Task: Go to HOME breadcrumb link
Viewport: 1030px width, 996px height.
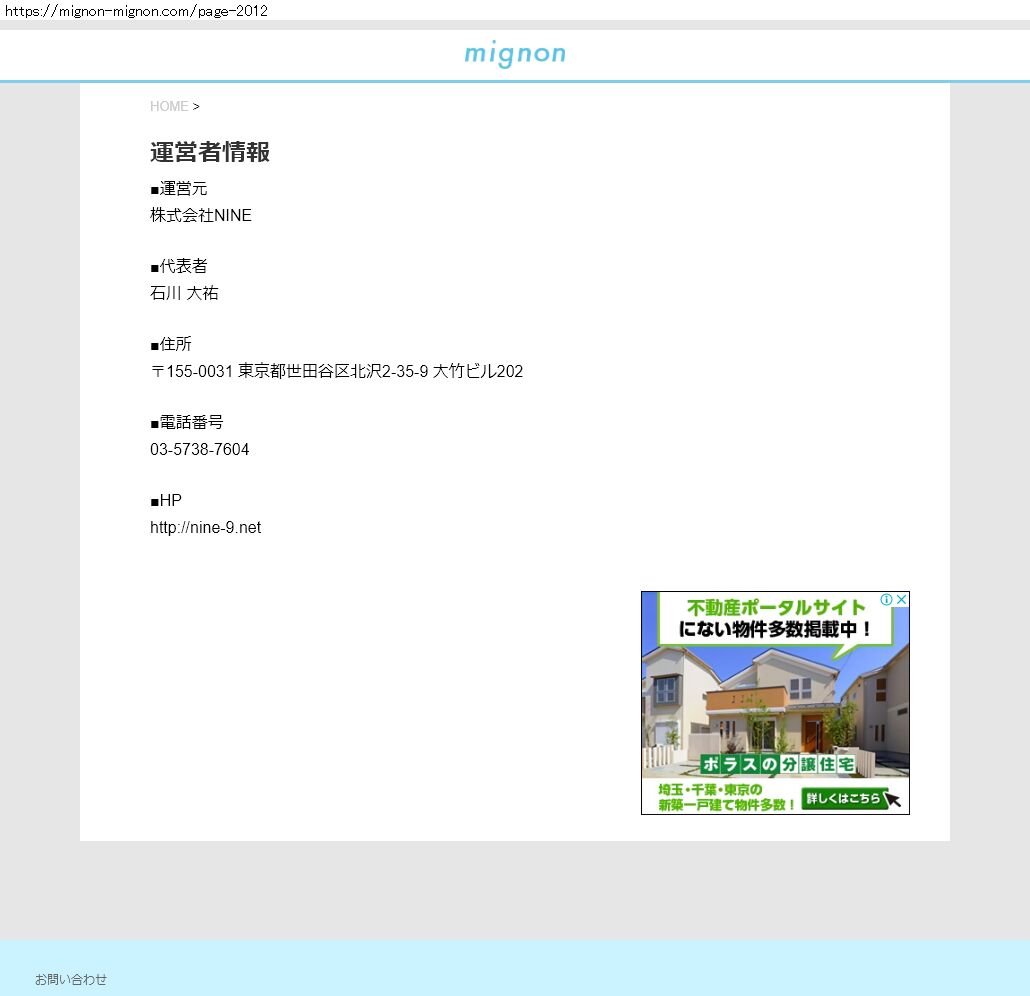Action: pyautogui.click(x=169, y=106)
